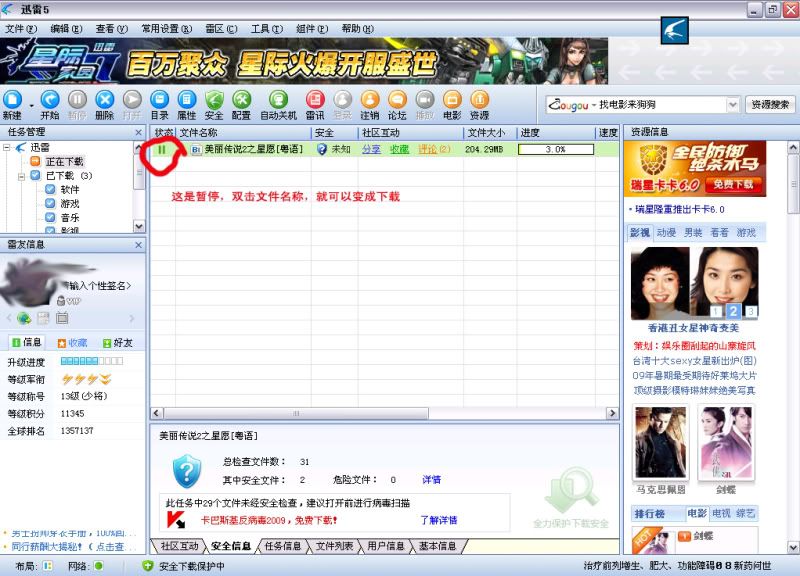The height and width of the screenshot is (576, 800).
Task: Switch to the 文件列表 bottom tab
Action: [x=334, y=546]
